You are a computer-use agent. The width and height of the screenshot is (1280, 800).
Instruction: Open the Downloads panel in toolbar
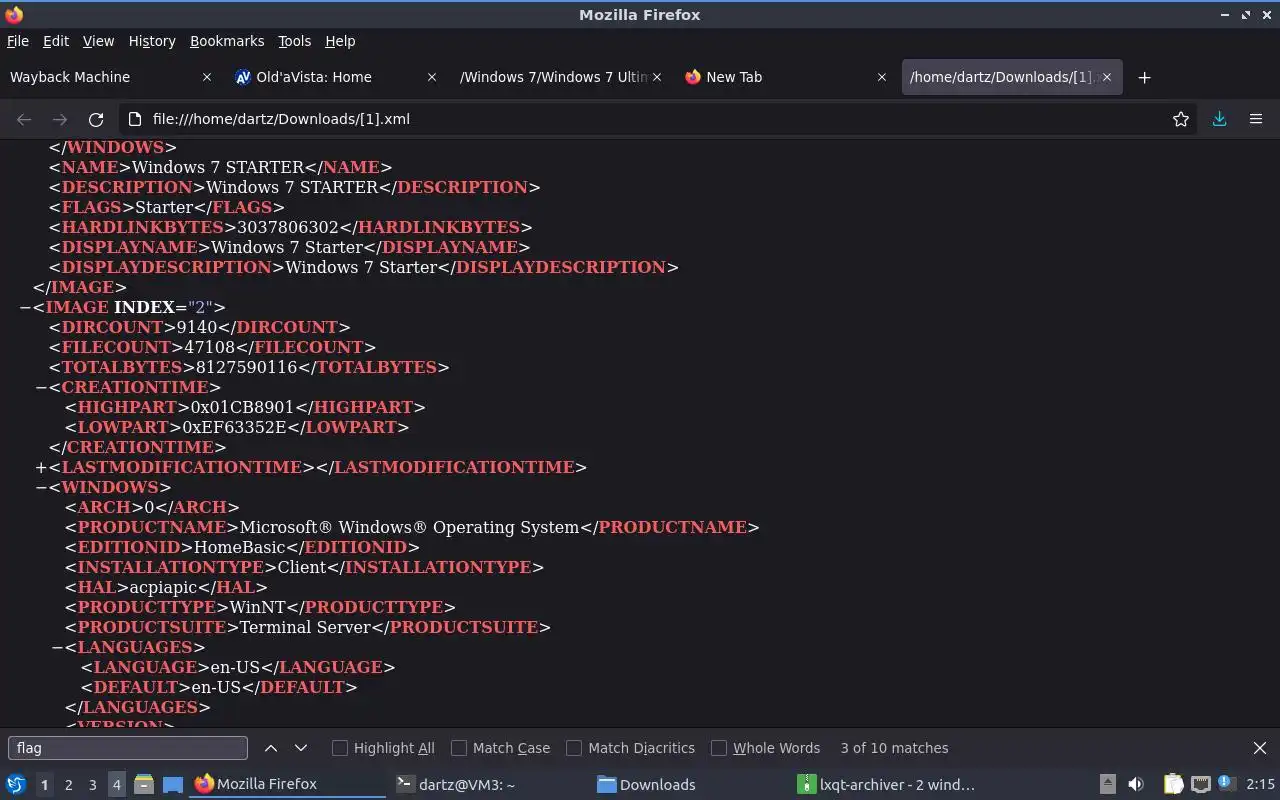tap(1219, 119)
